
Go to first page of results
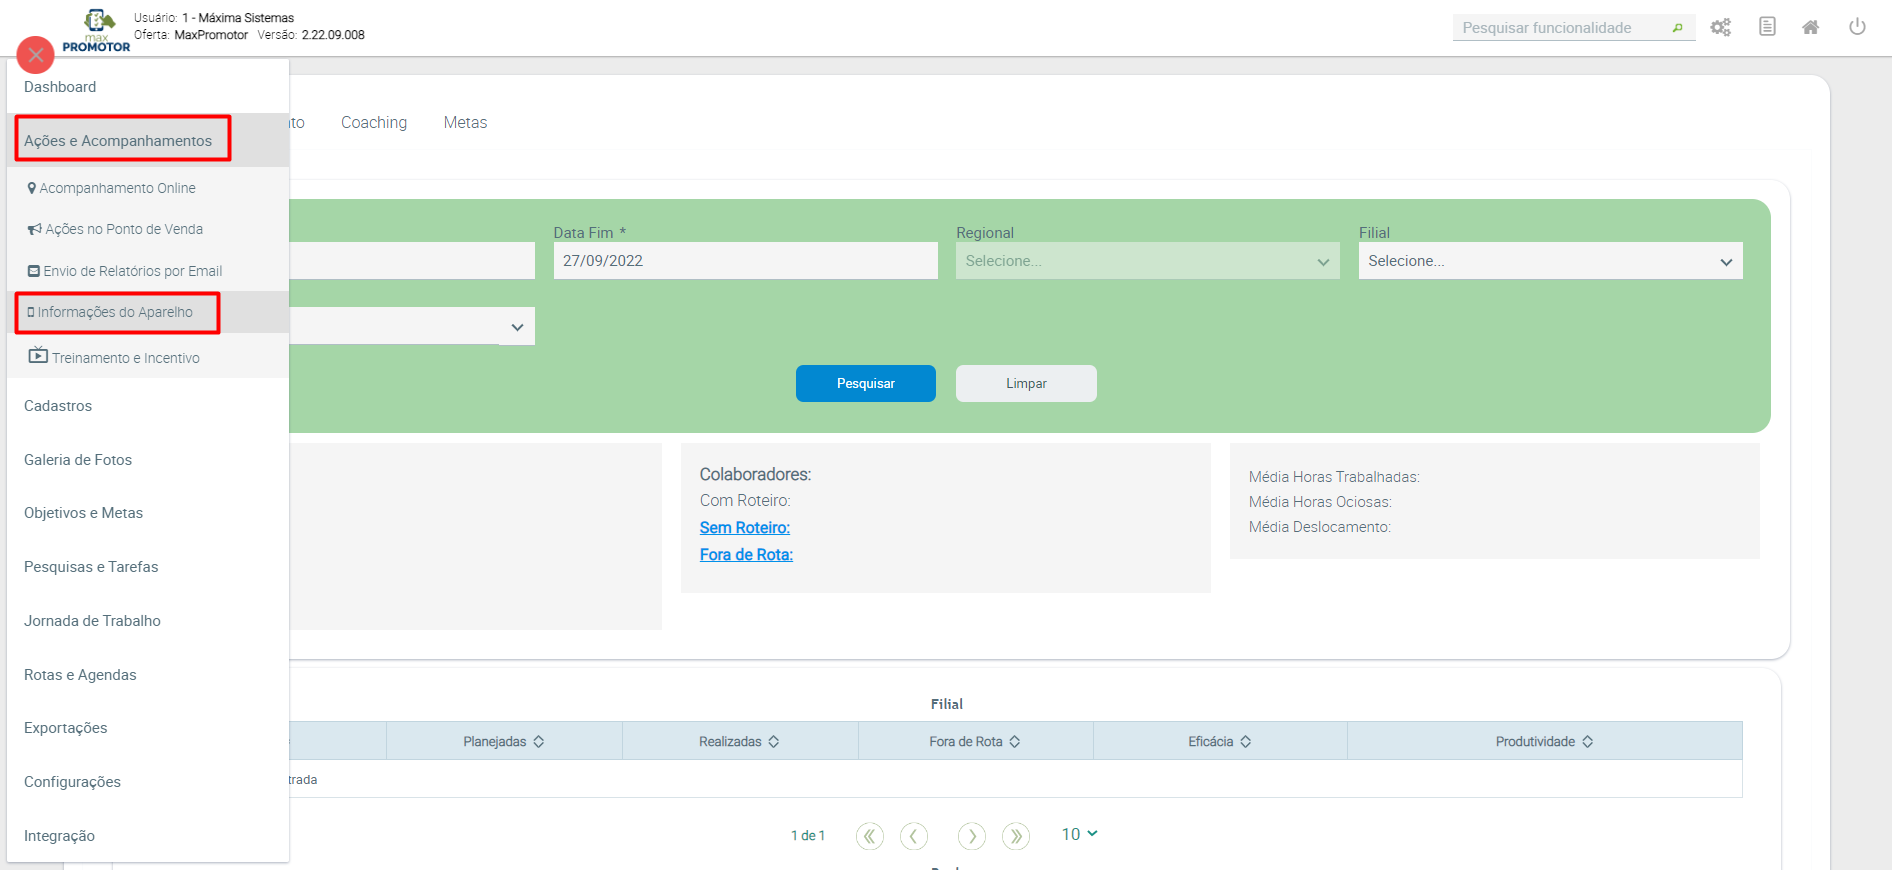870,836
